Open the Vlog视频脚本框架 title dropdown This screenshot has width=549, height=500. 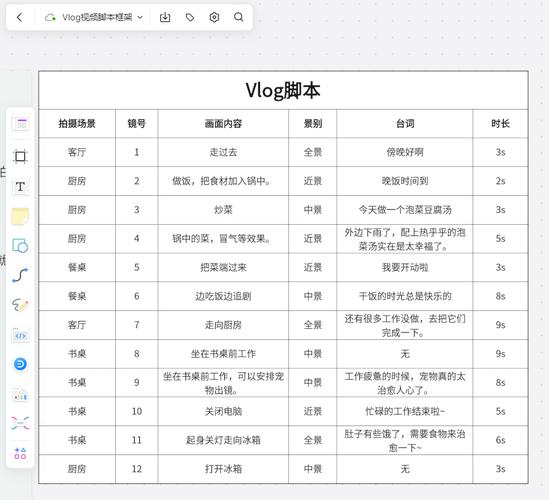[x=95, y=17]
